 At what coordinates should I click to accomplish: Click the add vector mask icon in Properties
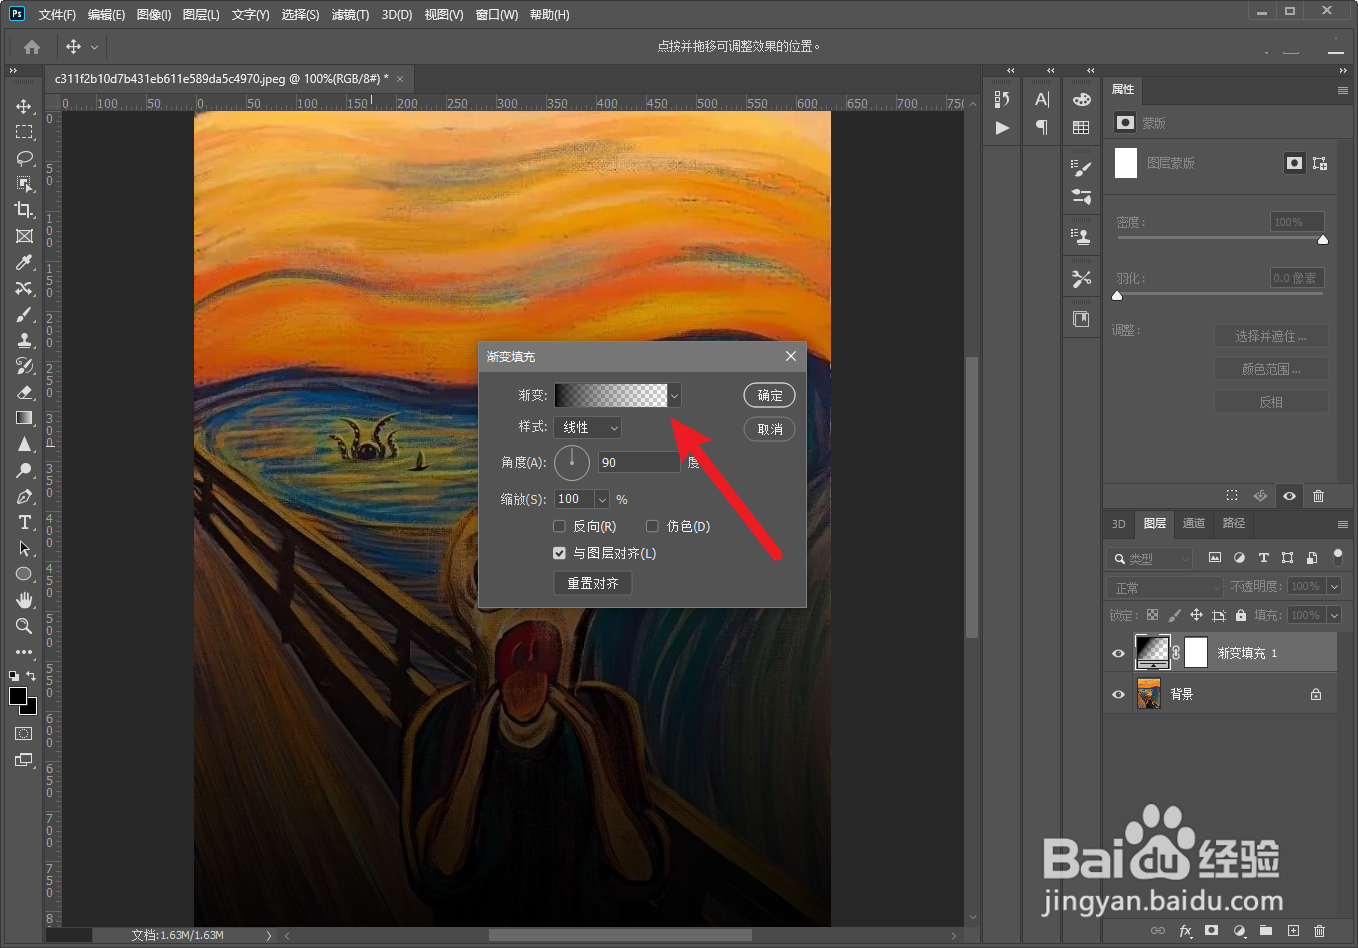(x=1320, y=163)
